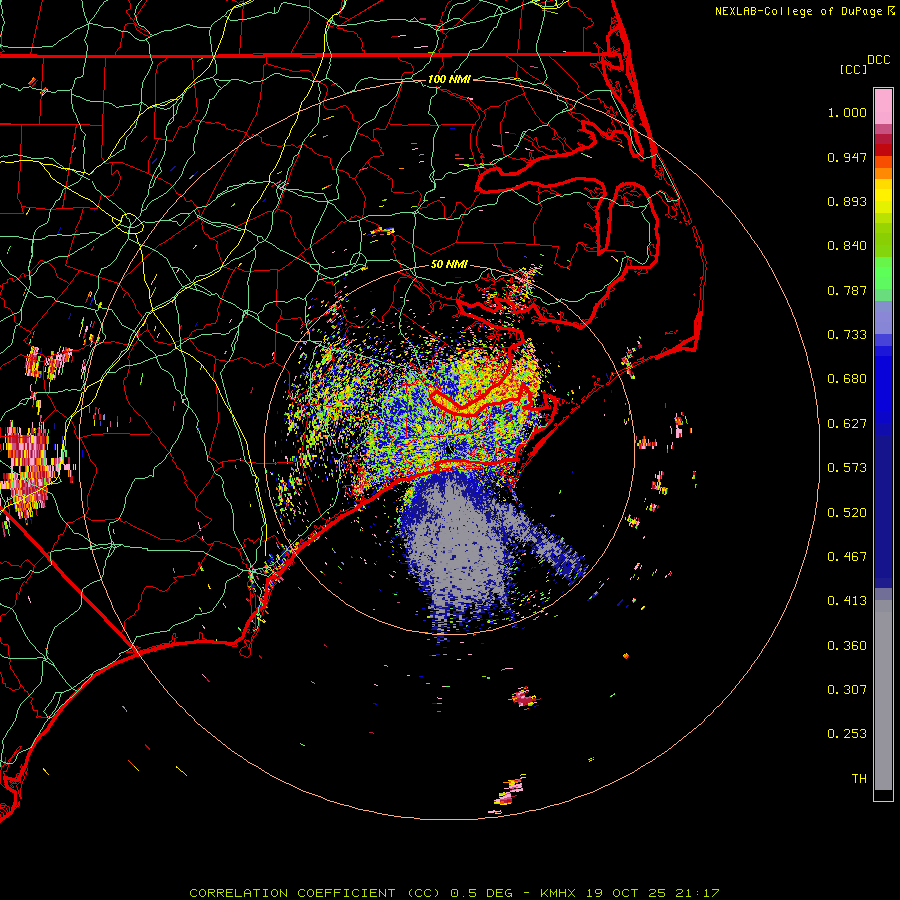Select the 0.413 scale value
Screen dimensions: 900x900
847,601
